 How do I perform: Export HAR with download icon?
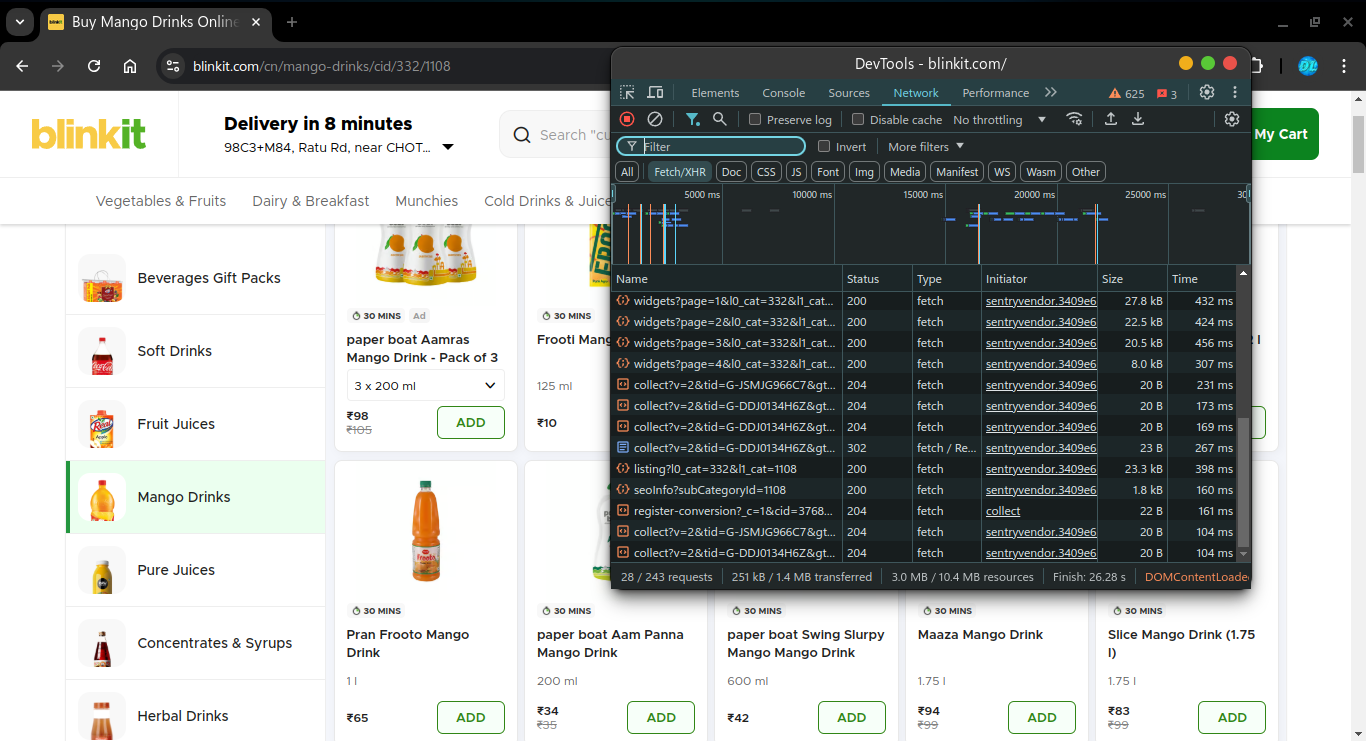[1138, 119]
